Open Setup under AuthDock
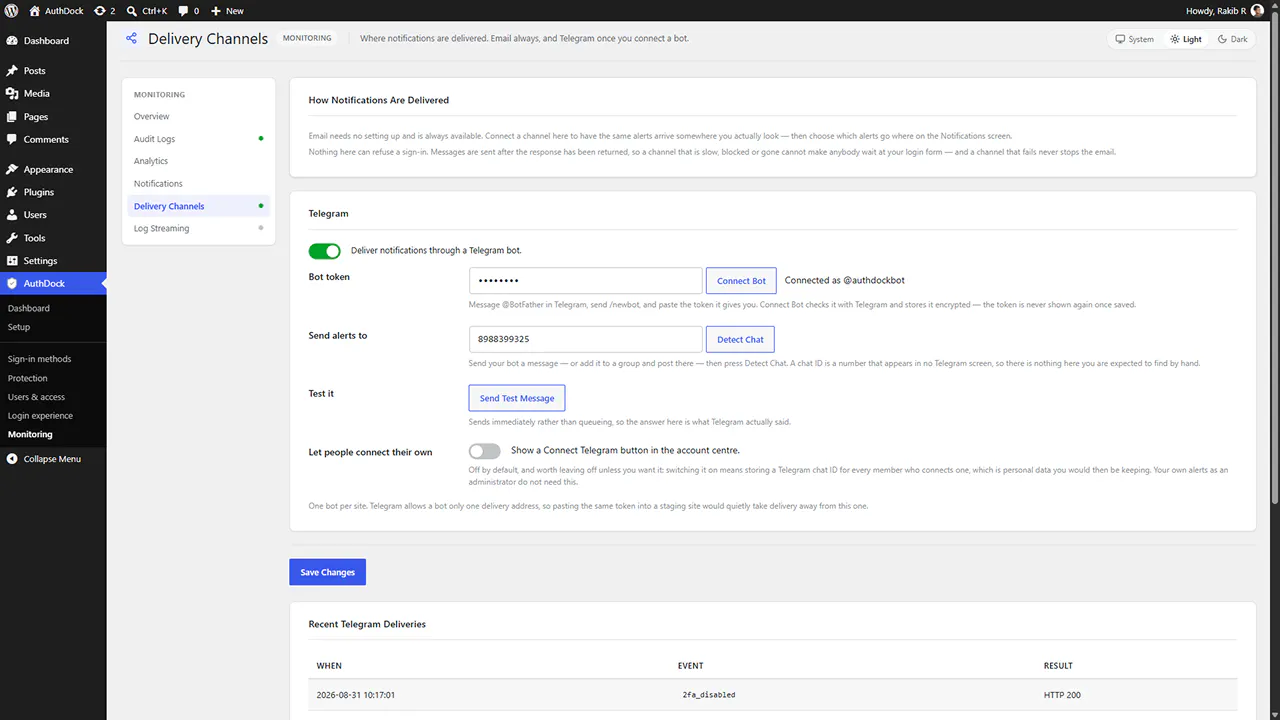 tap(19, 327)
